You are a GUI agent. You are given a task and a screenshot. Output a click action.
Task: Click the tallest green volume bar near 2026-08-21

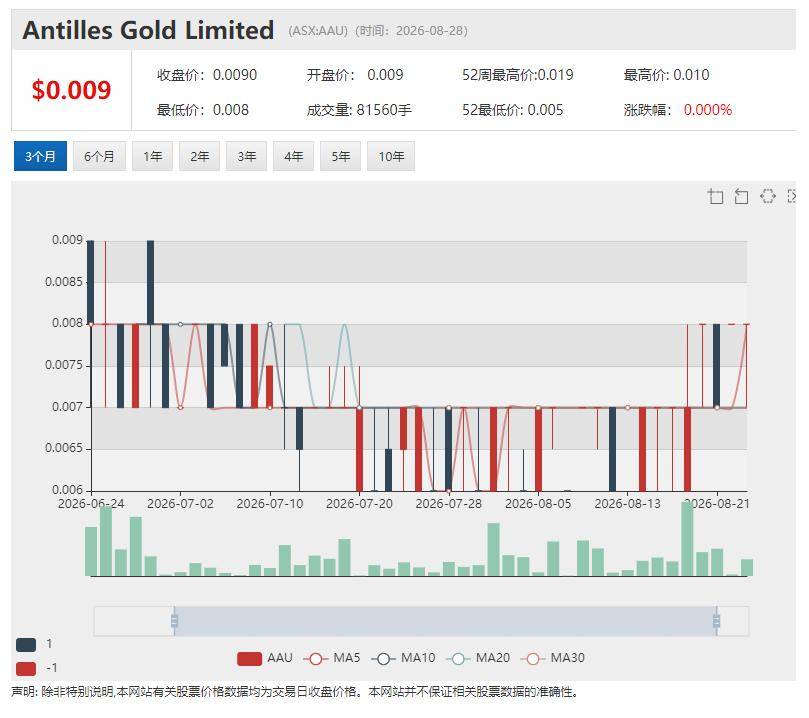[x=687, y=538]
